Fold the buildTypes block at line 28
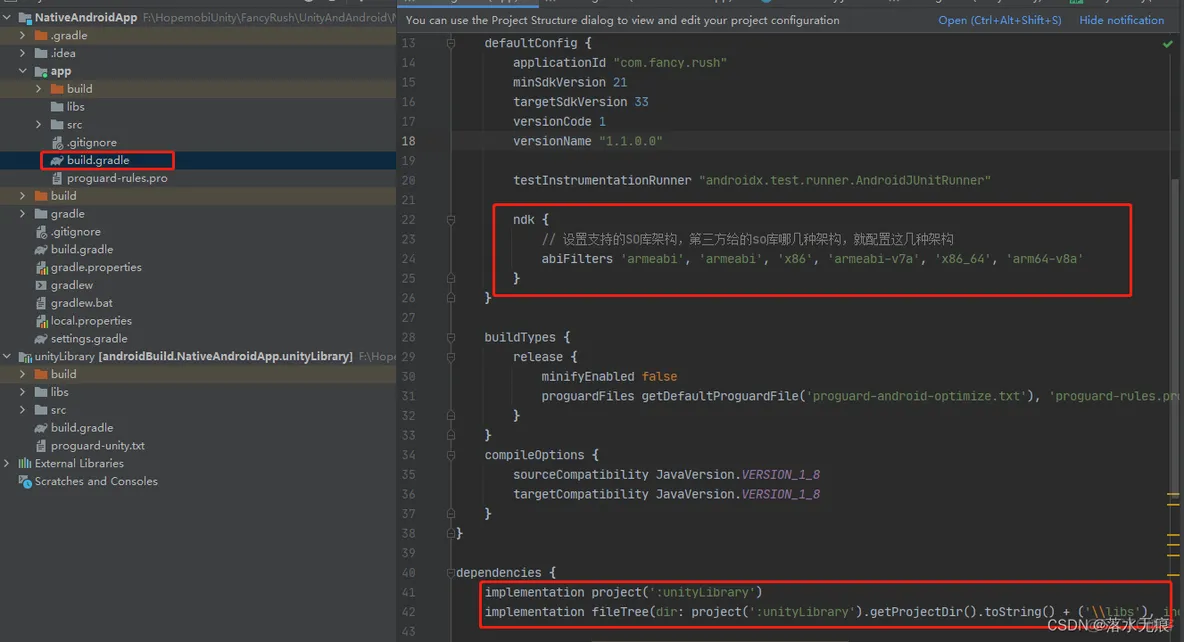This screenshot has width=1184, height=642. [451, 337]
